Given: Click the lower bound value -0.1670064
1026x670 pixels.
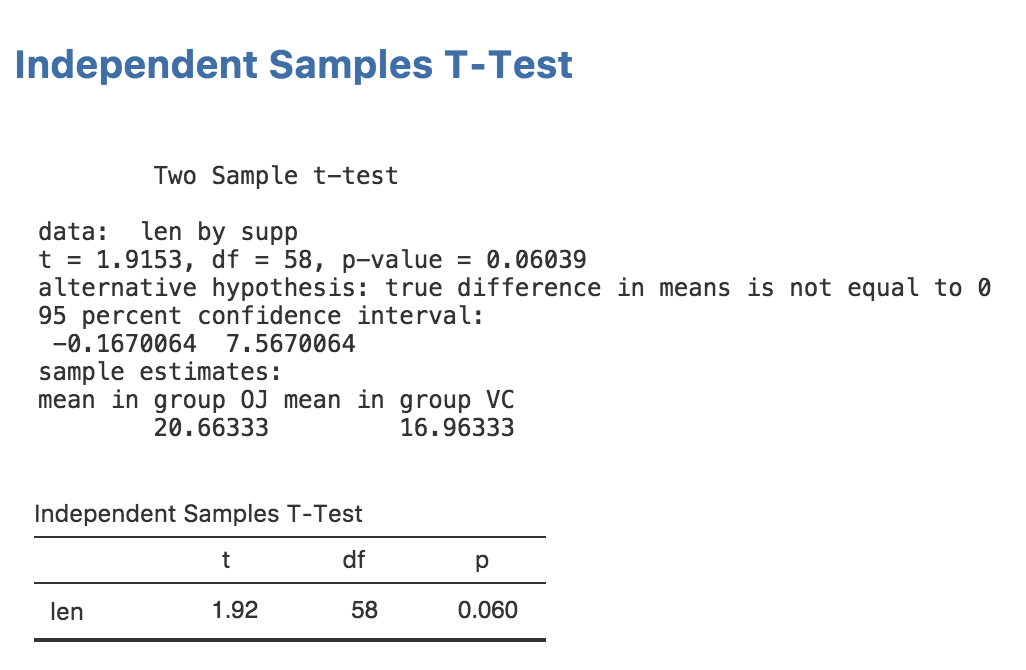Looking at the screenshot, I should coord(124,344).
